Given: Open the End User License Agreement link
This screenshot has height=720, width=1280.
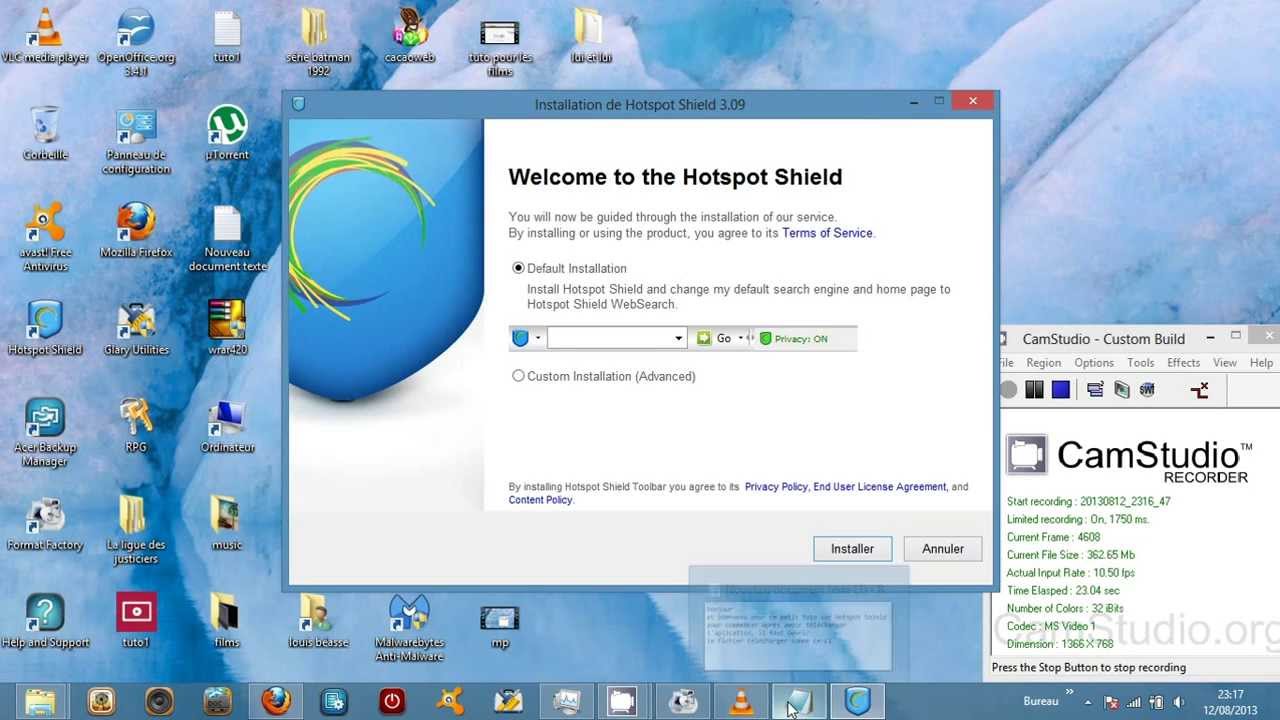Looking at the screenshot, I should 879,487.
